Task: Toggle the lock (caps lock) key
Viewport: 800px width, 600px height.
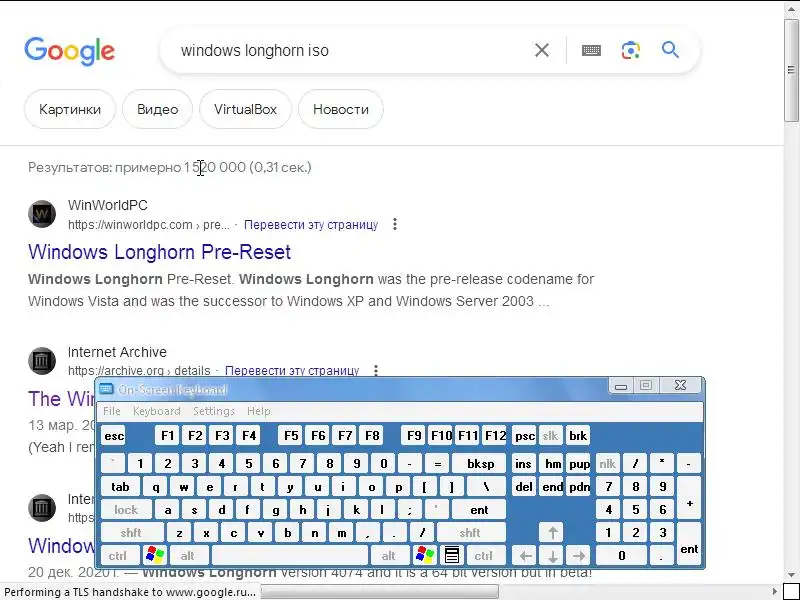Action: pos(126,509)
